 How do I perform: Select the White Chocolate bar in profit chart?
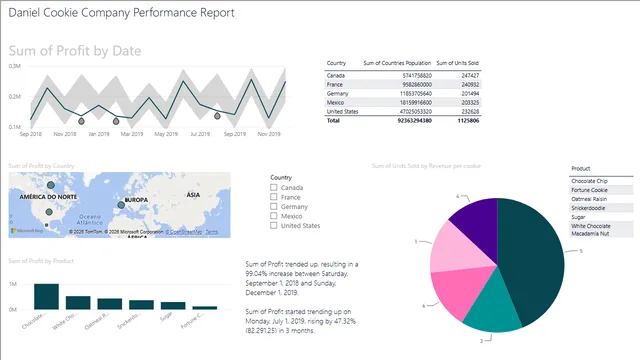point(78,303)
